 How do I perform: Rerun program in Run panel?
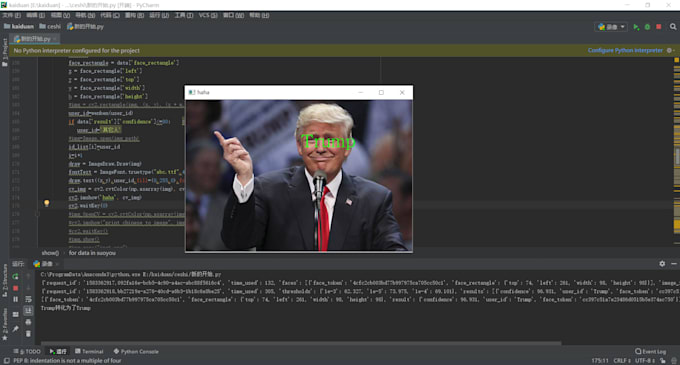[x=16, y=276]
